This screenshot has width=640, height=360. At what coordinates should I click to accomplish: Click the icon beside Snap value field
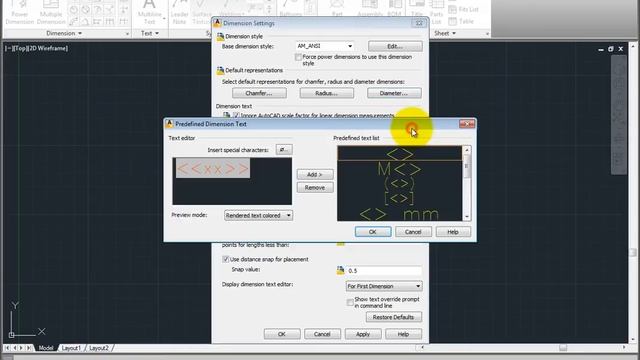(340, 270)
